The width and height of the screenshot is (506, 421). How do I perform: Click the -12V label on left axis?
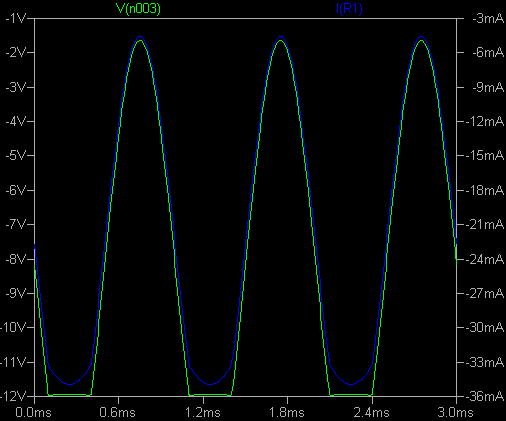pos(13,396)
